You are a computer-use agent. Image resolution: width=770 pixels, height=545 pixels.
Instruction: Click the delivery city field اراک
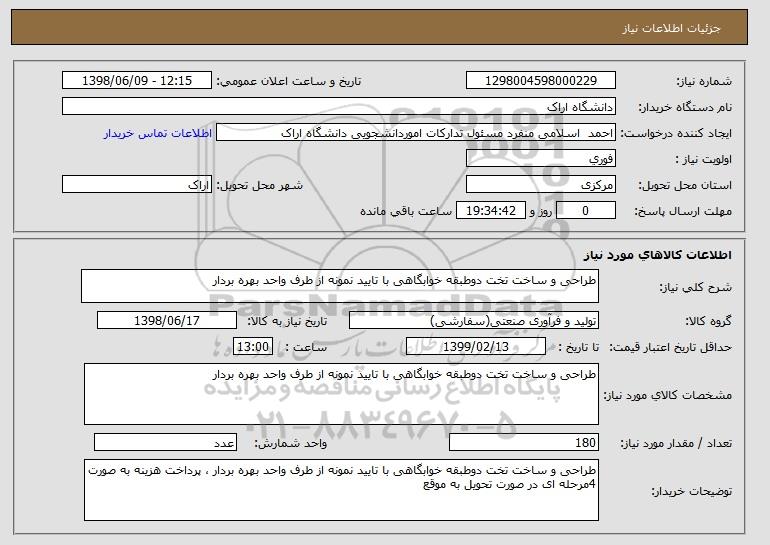pyautogui.click(x=137, y=185)
